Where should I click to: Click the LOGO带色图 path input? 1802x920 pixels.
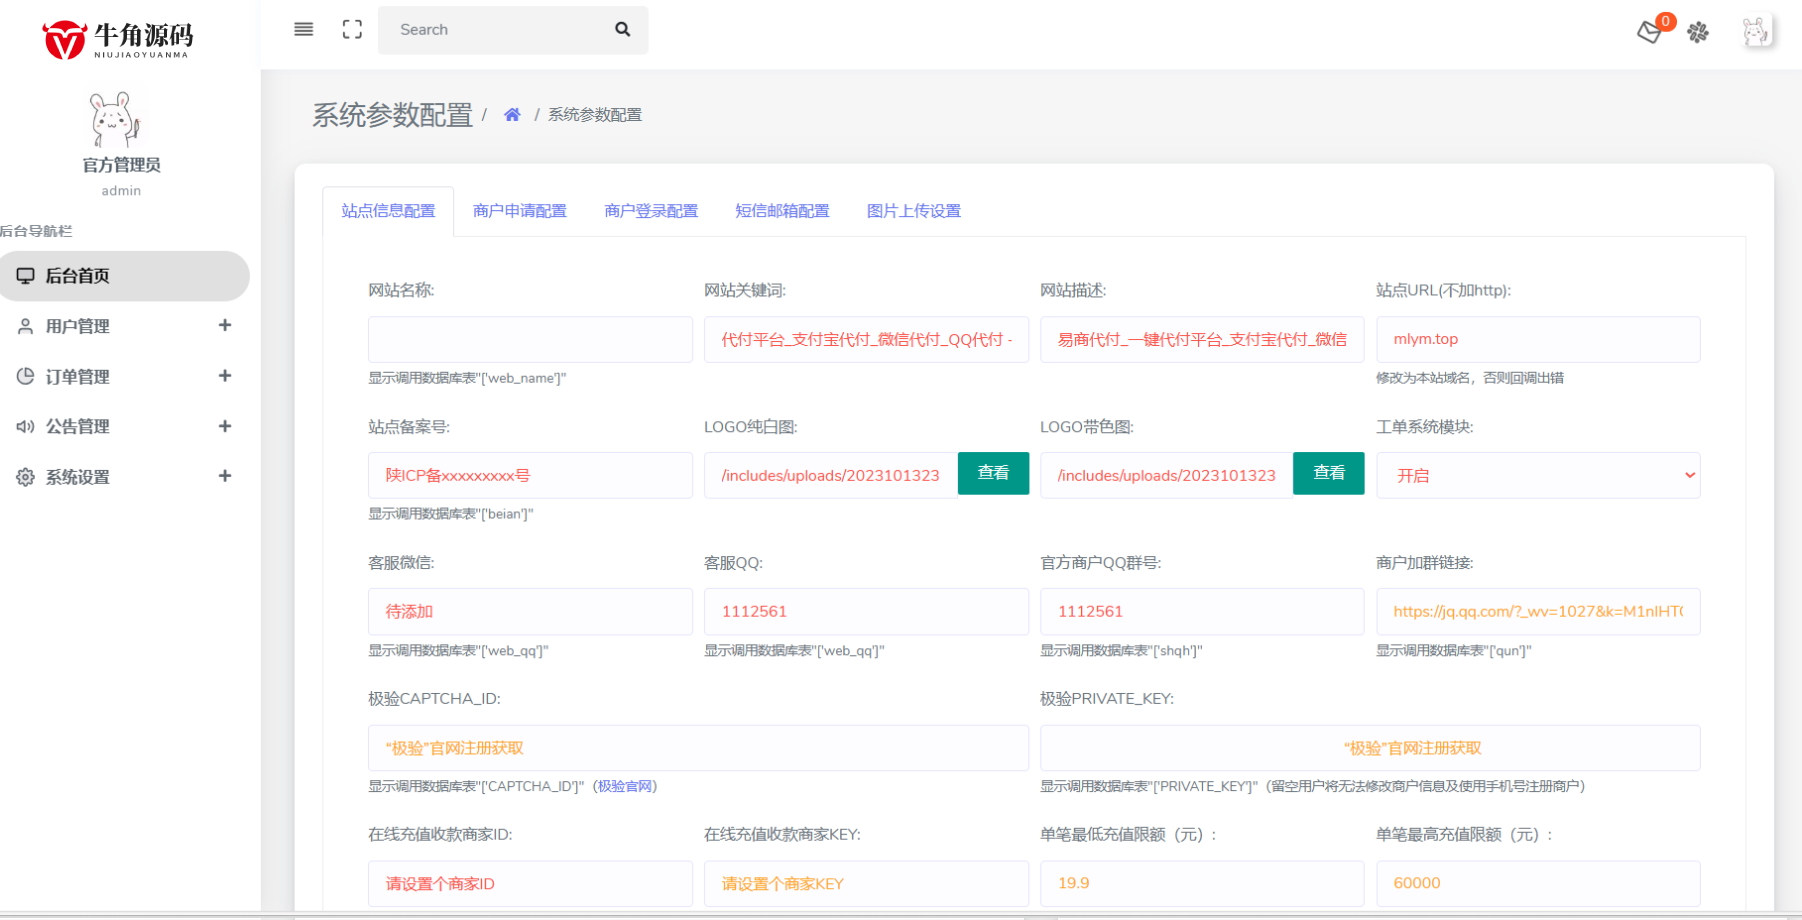tap(1167, 476)
